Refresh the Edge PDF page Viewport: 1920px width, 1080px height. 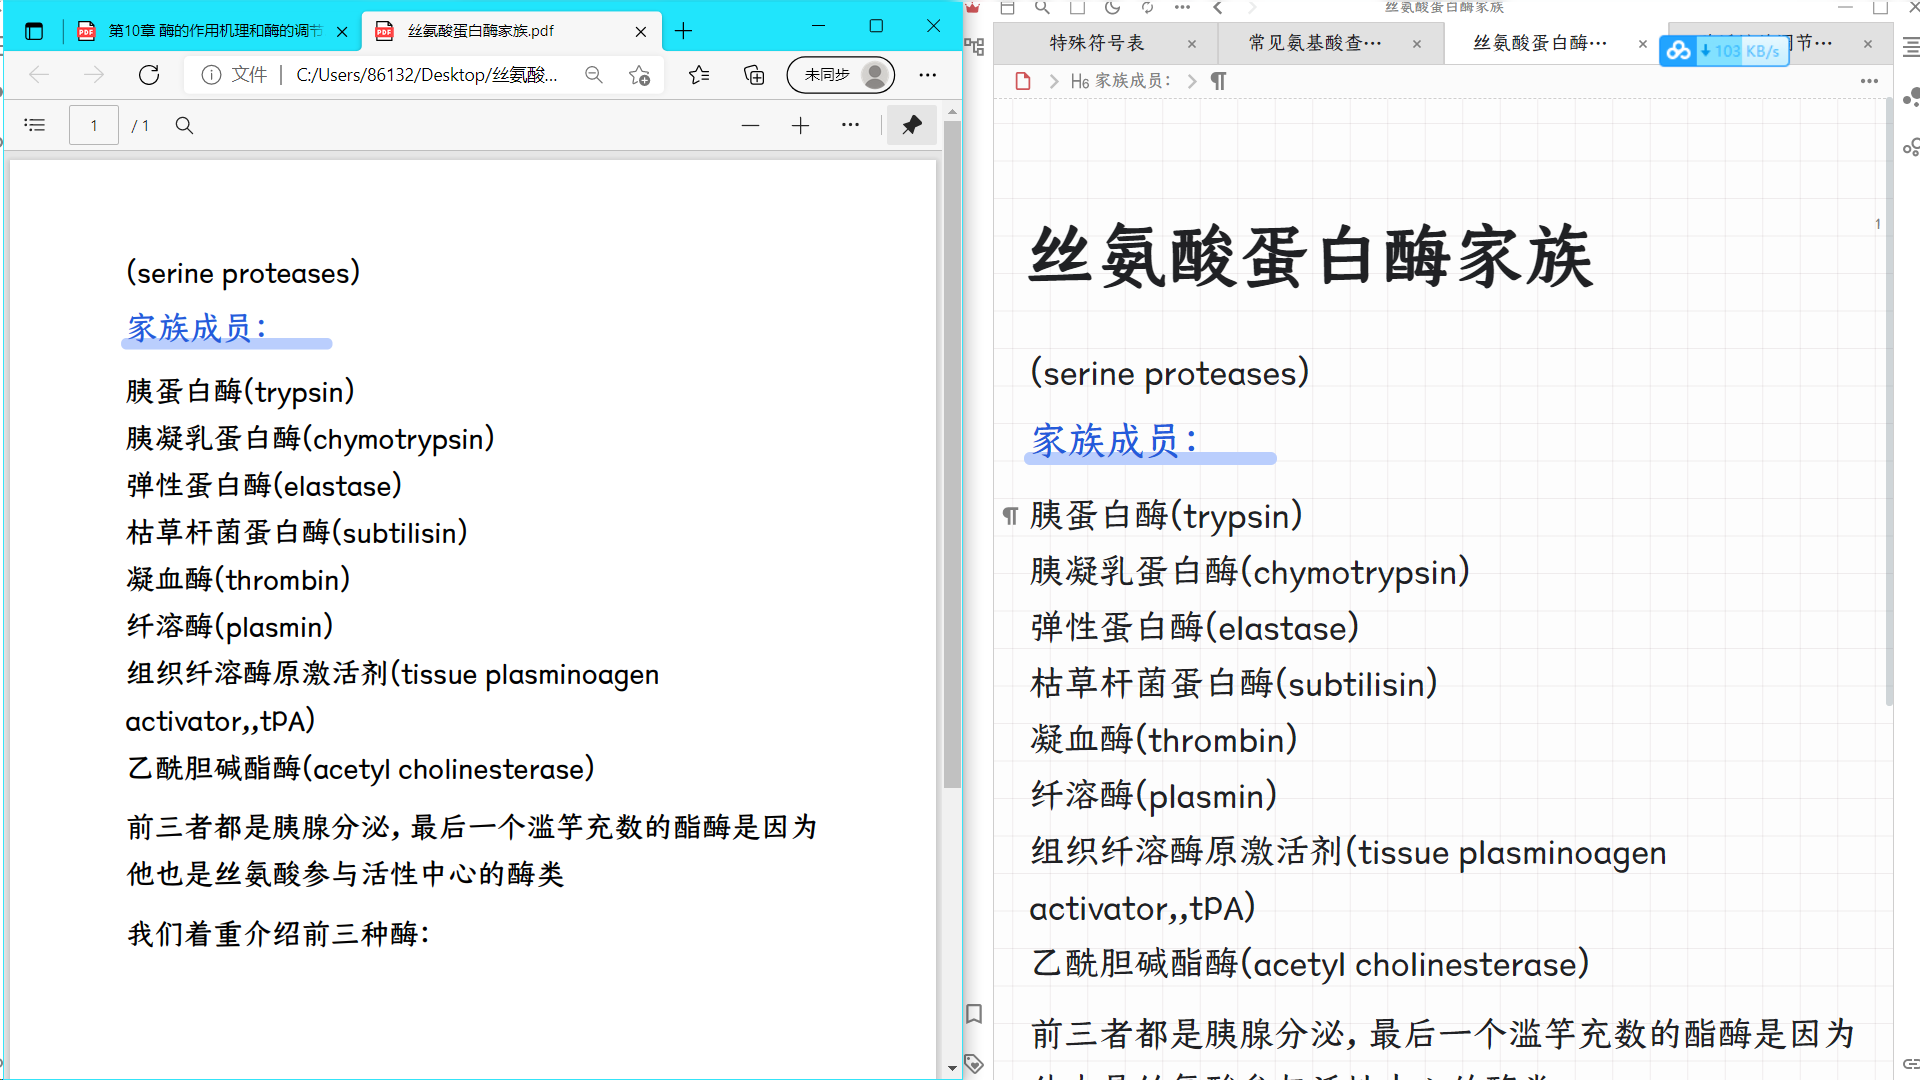[x=149, y=75]
